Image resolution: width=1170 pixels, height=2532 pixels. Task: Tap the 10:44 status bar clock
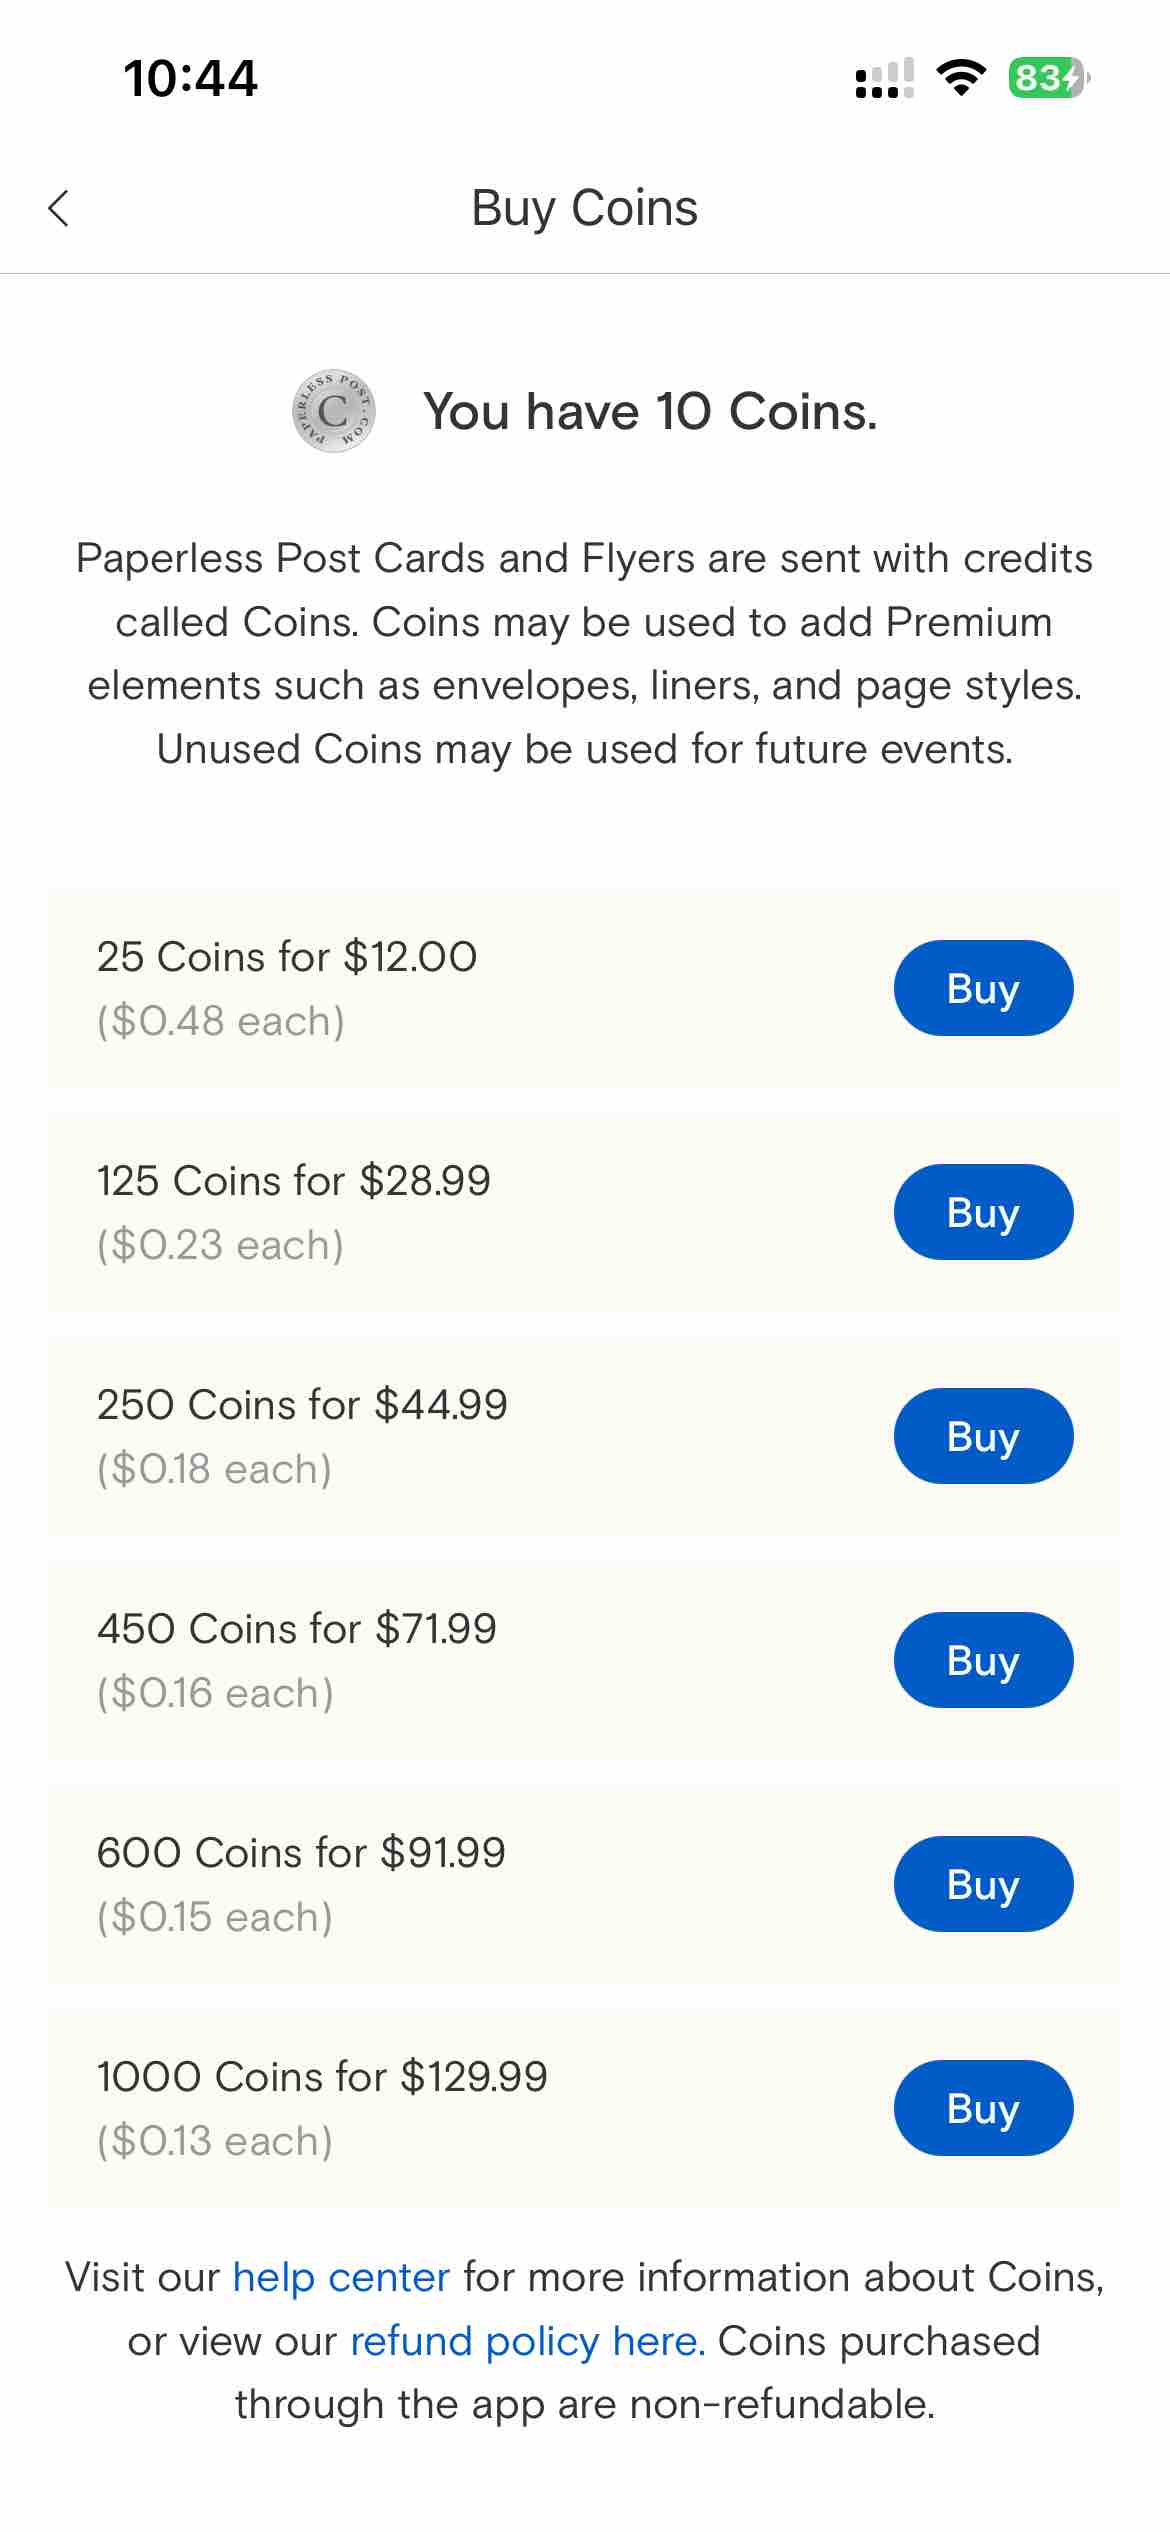click(190, 78)
